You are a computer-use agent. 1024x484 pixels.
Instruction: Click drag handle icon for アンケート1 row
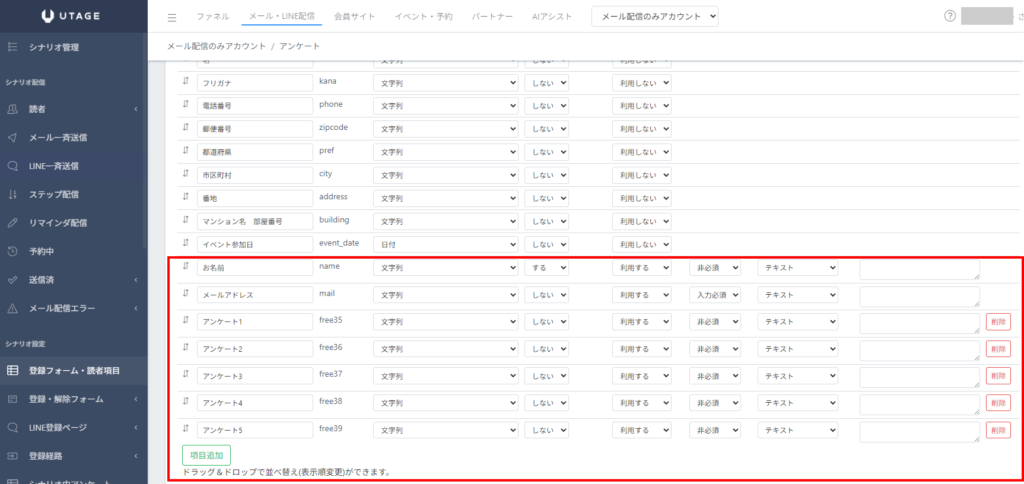186,320
